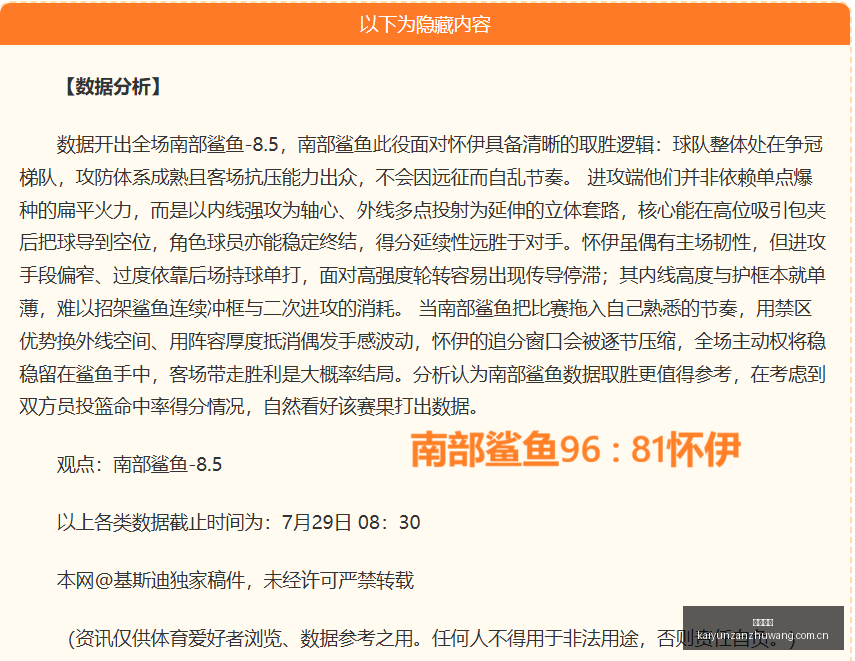The width and height of the screenshot is (855, 661).
Task: Click the paragraph line starting '薄，难以招架鲨鱼'
Action: (x=416, y=309)
